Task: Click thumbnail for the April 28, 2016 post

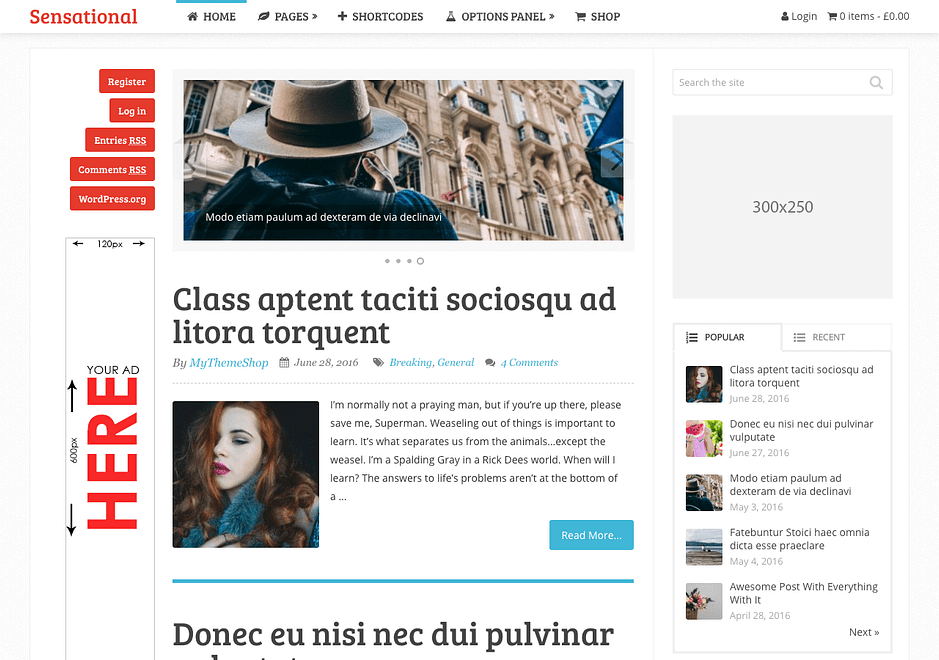Action: 704,601
